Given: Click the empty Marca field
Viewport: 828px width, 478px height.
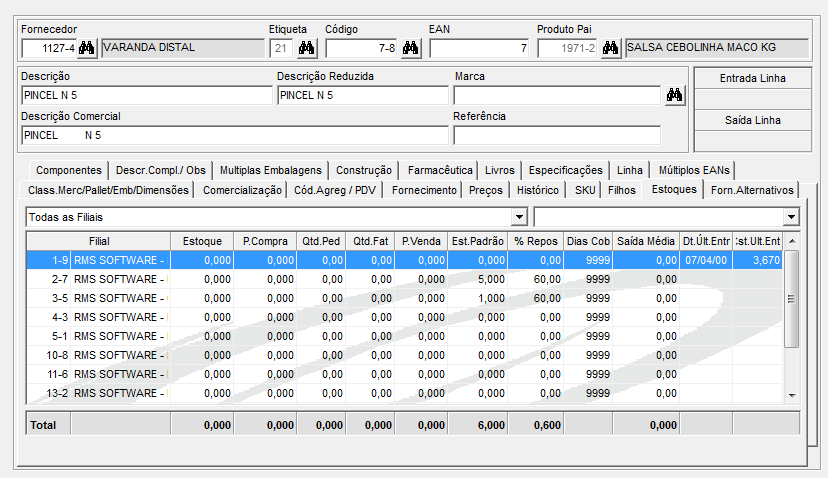Looking at the screenshot, I should click(557, 96).
